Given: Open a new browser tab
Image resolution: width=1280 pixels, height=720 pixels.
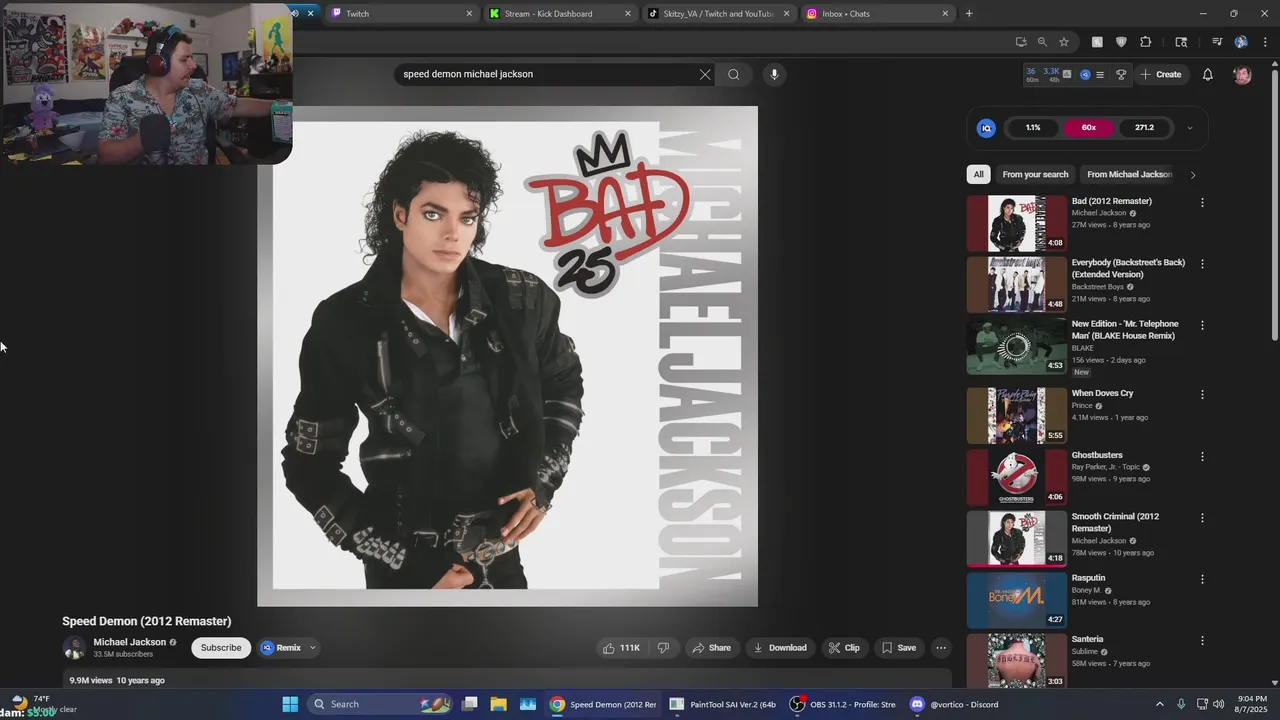Looking at the screenshot, I should click(969, 14).
